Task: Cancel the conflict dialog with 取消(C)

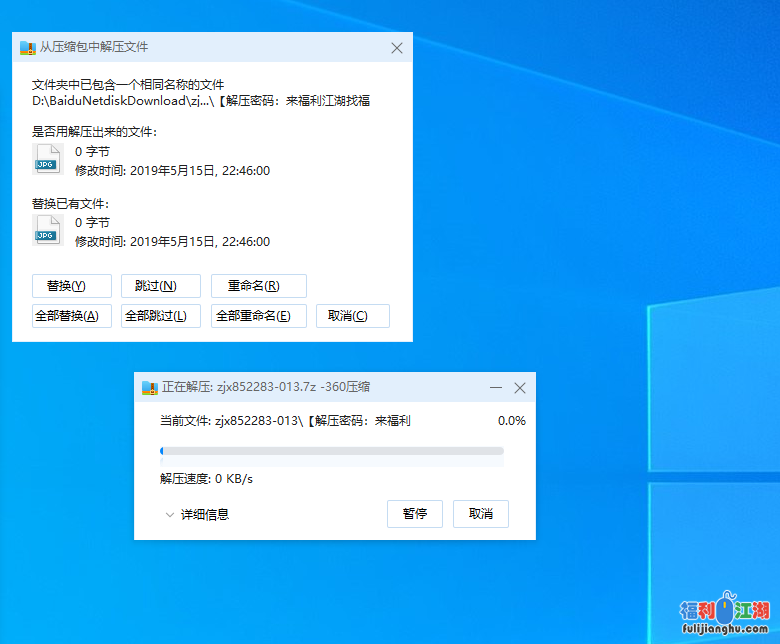Action: pos(352,316)
